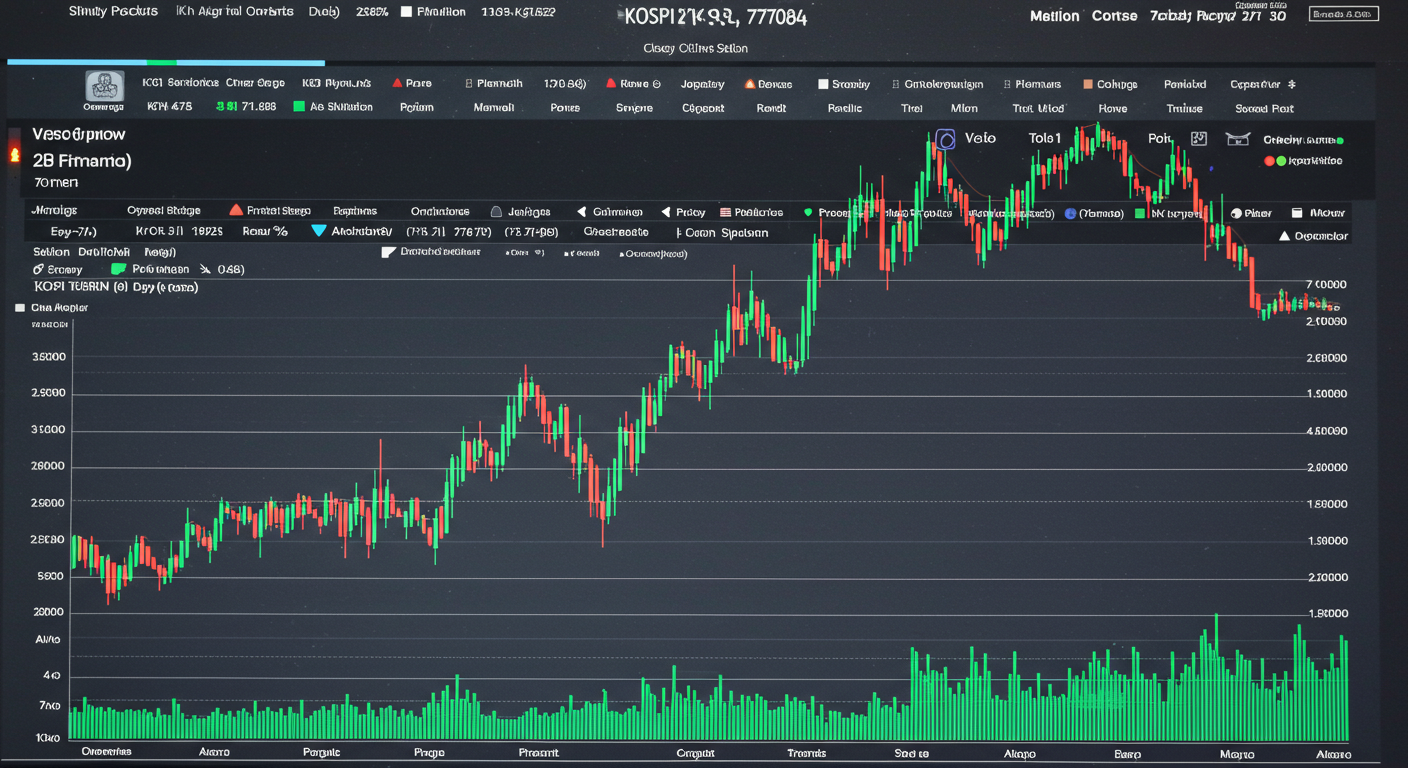Toggle the 'Crrokxoroaign' checkbox

895,84
